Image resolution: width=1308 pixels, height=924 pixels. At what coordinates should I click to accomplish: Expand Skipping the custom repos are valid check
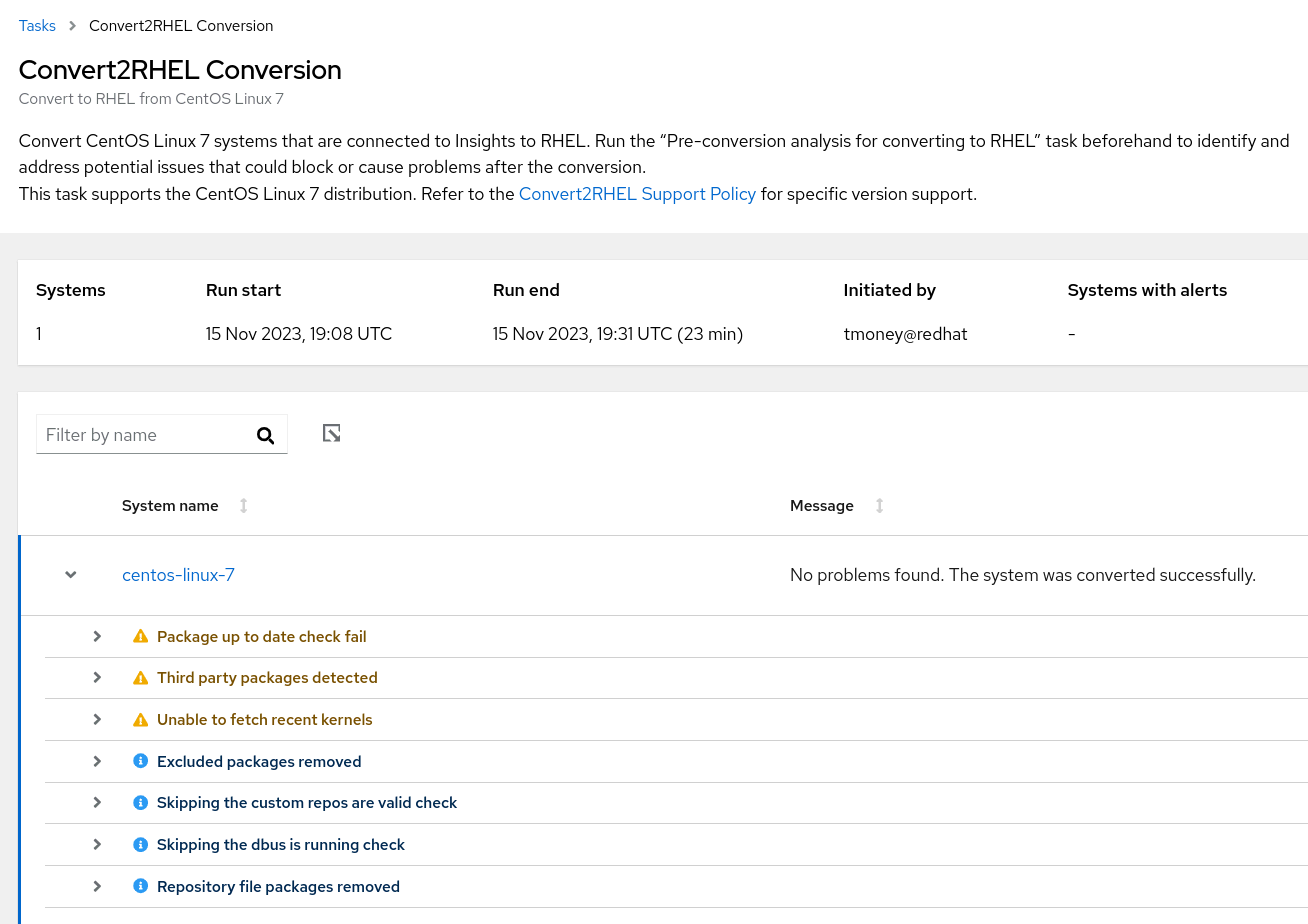97,803
